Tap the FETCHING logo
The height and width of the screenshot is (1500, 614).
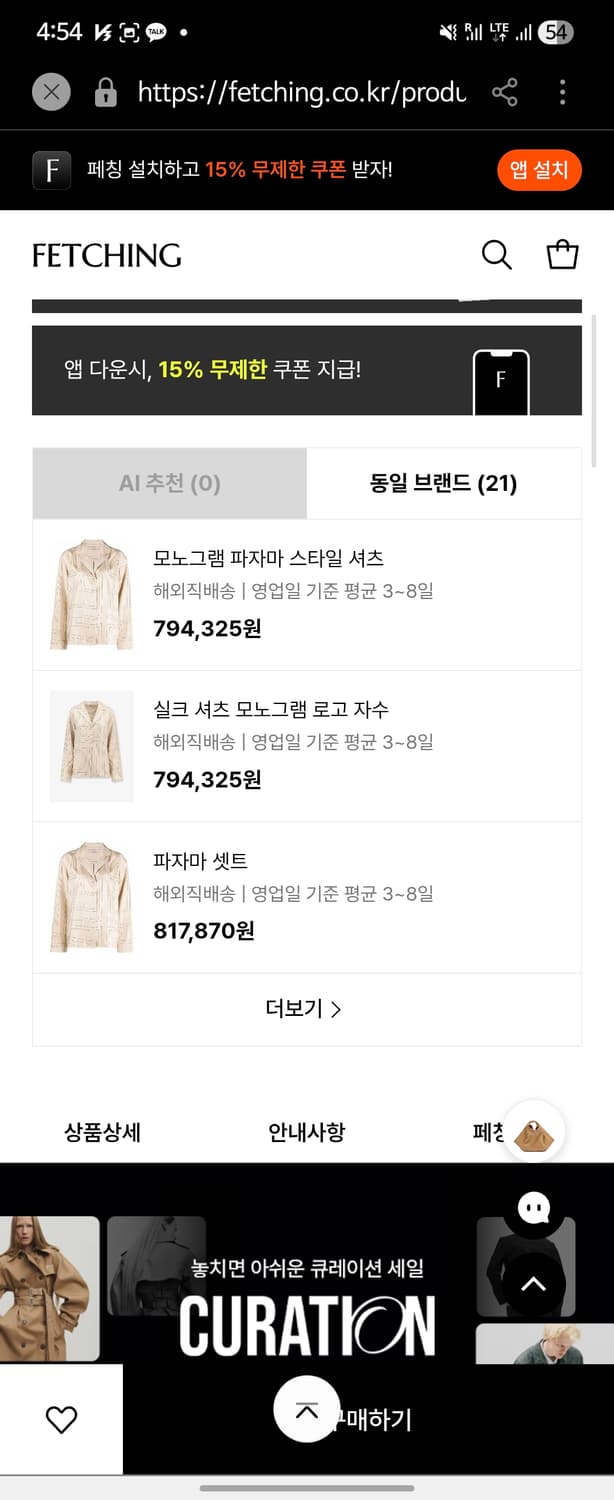click(106, 255)
